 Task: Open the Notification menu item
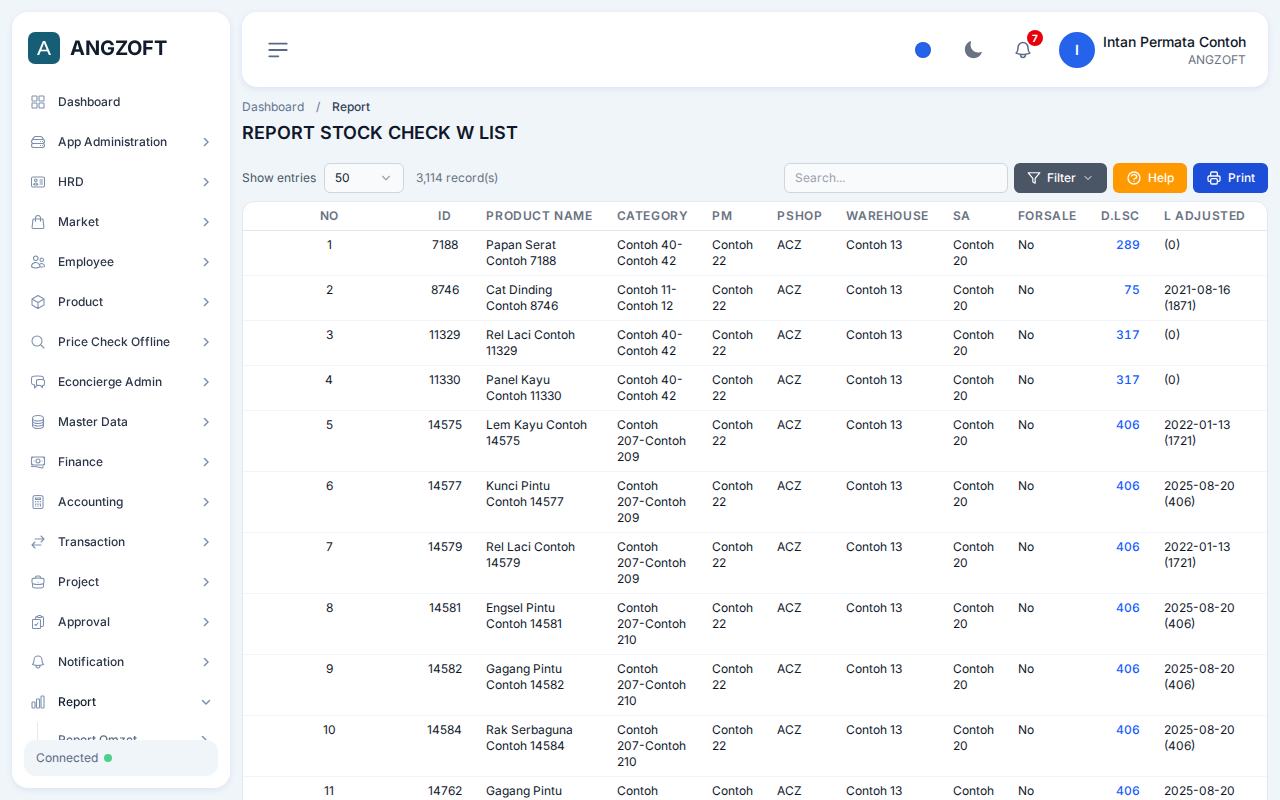pos(121,662)
